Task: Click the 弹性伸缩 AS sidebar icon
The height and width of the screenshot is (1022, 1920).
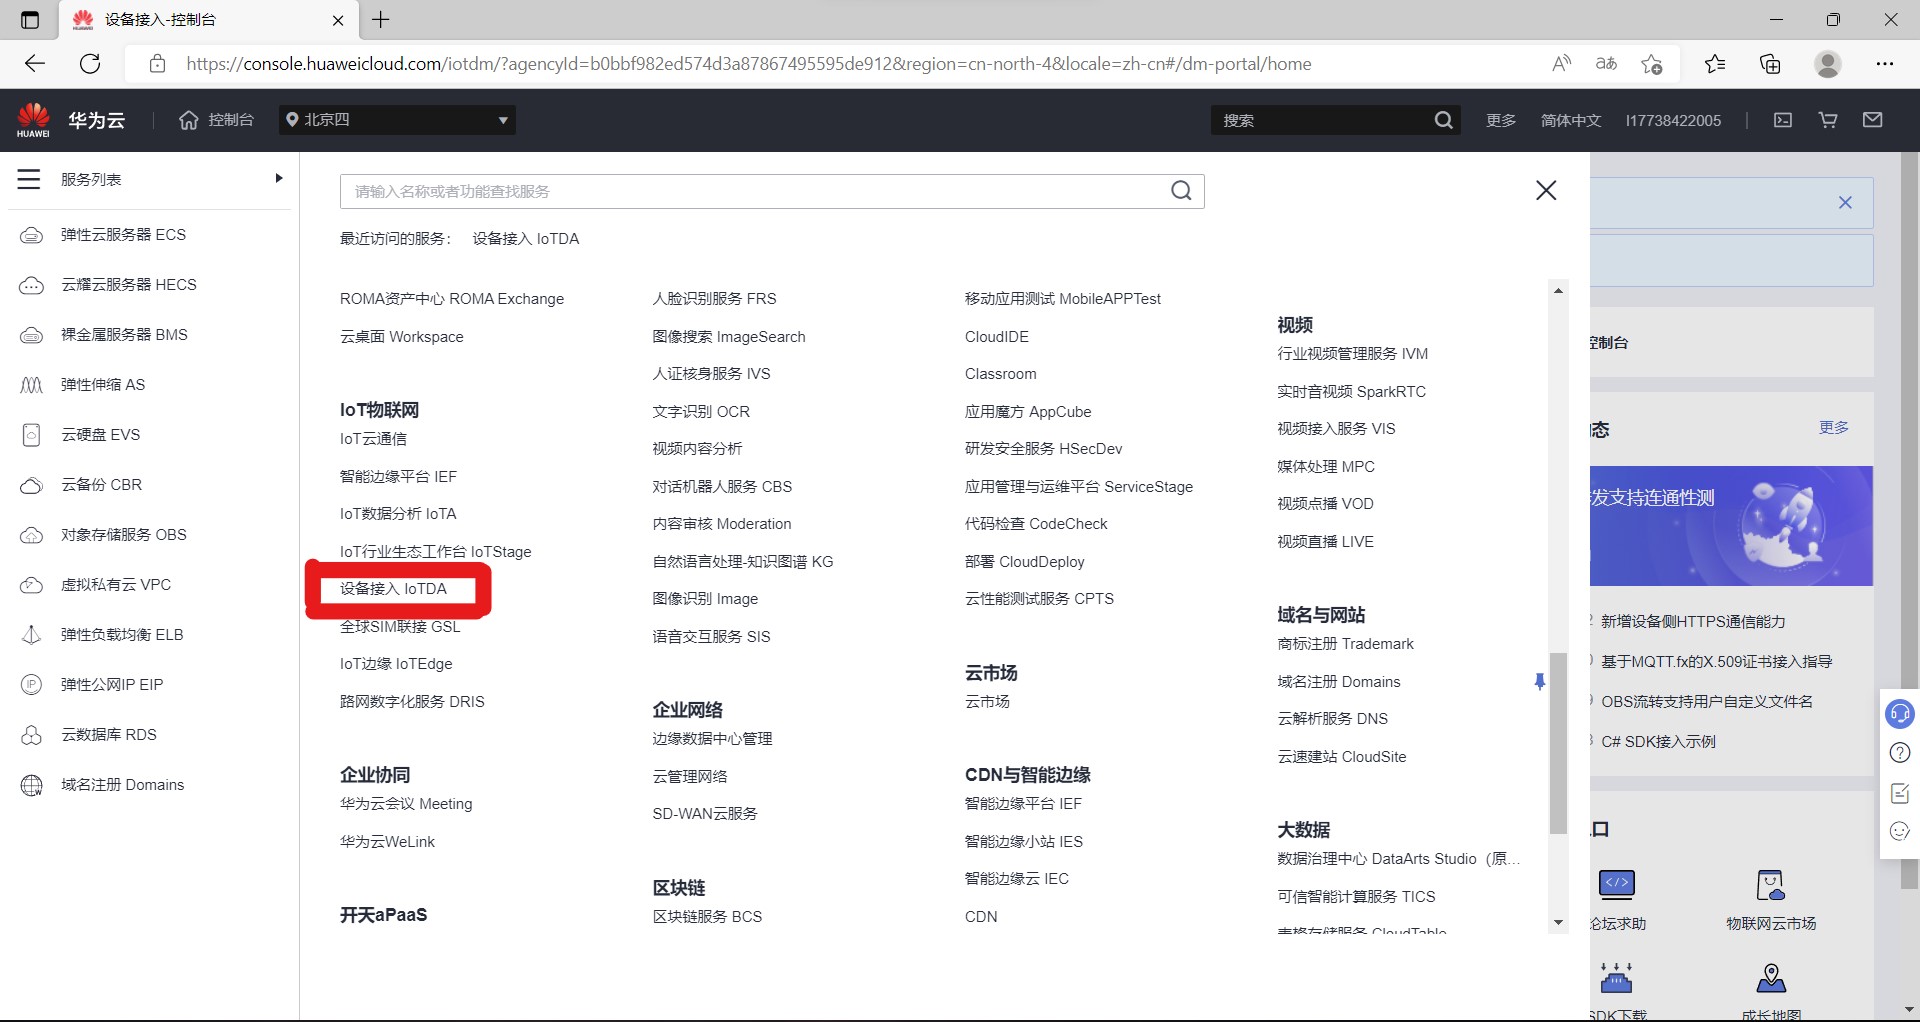Action: 32,385
